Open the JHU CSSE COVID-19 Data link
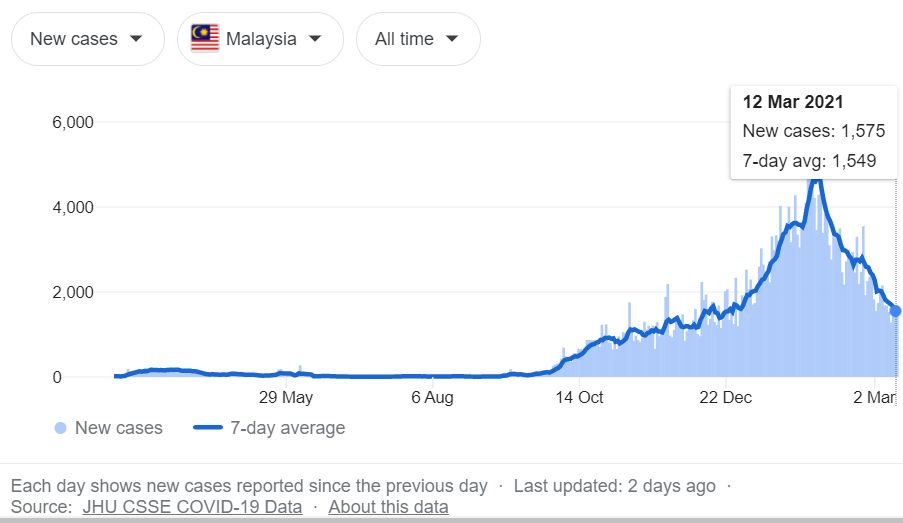Viewport: 903px width, 523px height. click(192, 507)
